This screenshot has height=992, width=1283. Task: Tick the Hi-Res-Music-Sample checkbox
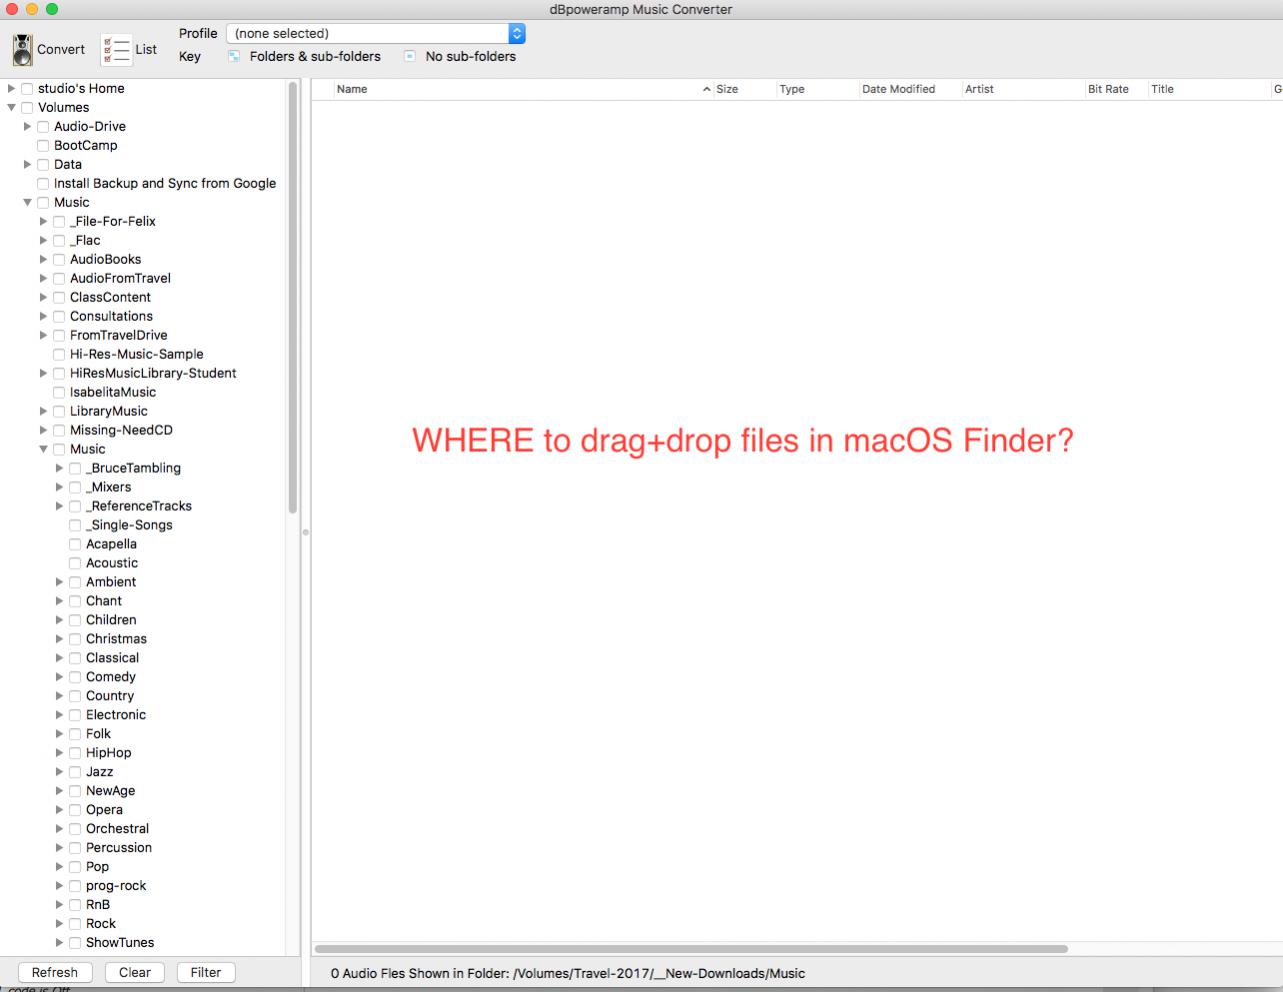tap(59, 355)
